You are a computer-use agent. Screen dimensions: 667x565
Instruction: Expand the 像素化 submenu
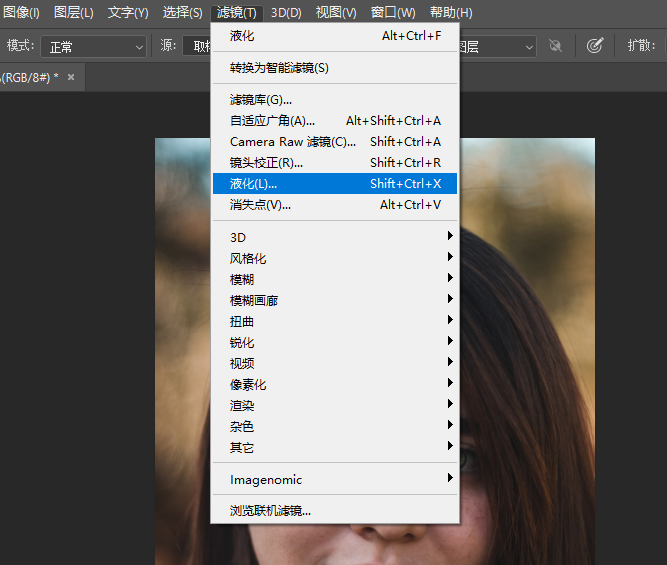pos(335,384)
